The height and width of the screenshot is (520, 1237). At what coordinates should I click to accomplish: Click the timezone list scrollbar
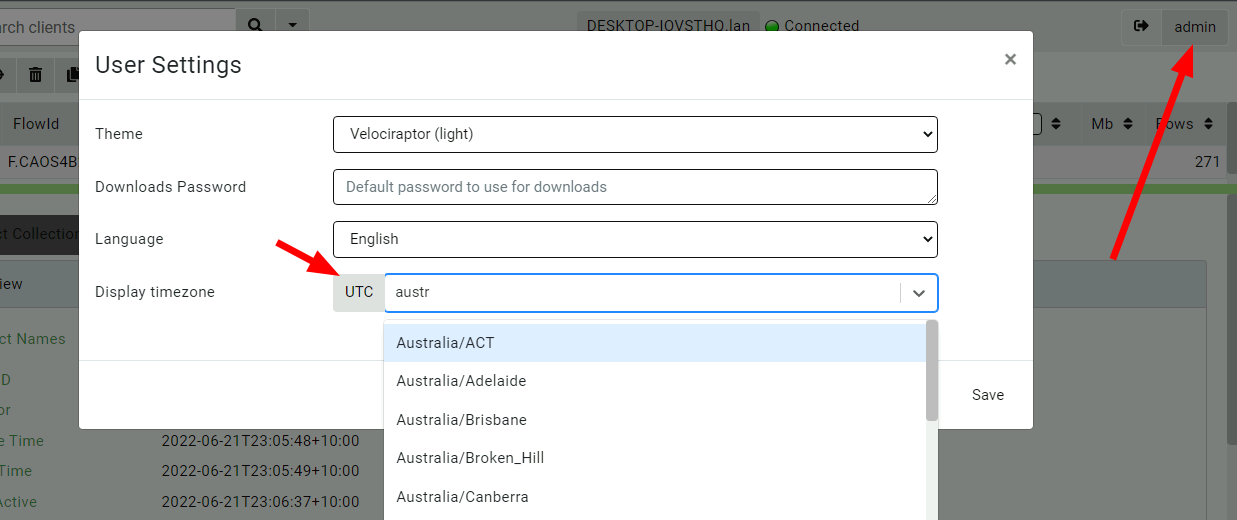(931, 370)
